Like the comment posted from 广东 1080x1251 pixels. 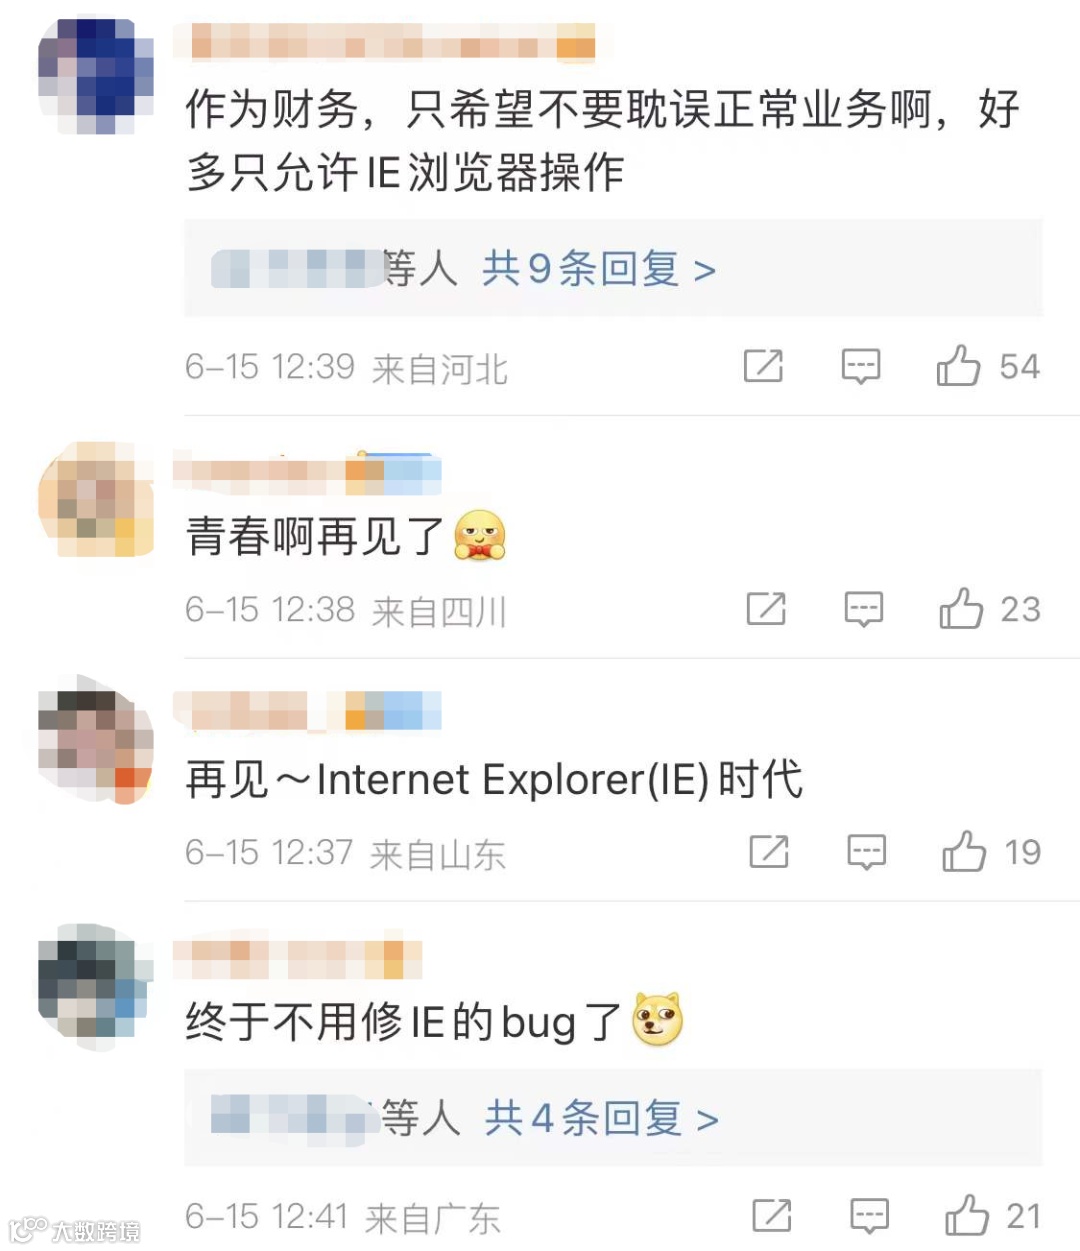pyautogui.click(x=967, y=1216)
